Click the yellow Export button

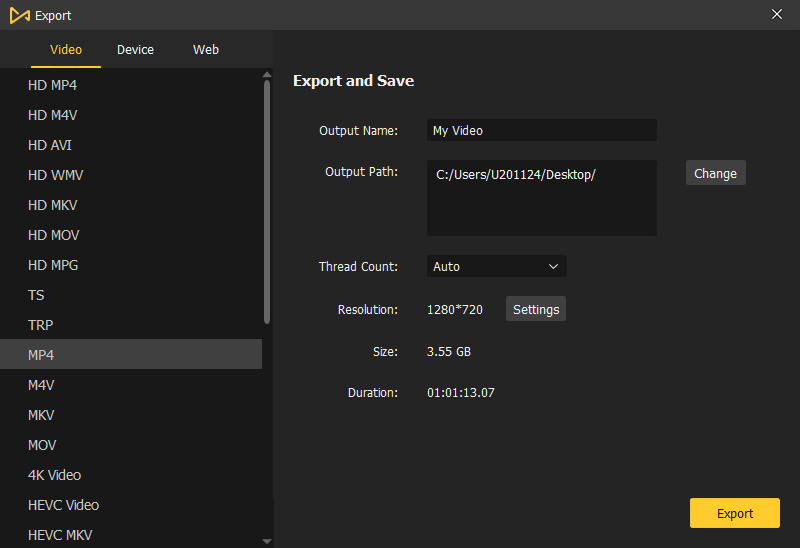point(735,513)
